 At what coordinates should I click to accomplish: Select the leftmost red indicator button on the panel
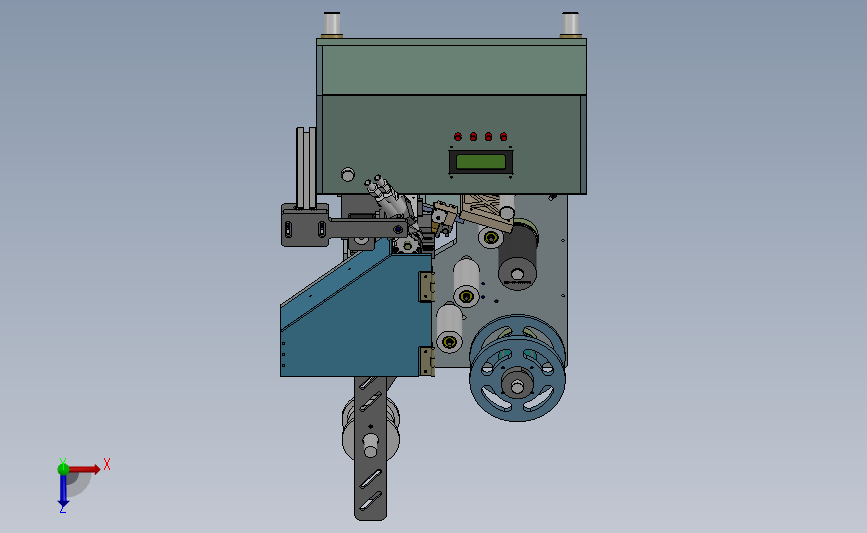[x=458, y=136]
